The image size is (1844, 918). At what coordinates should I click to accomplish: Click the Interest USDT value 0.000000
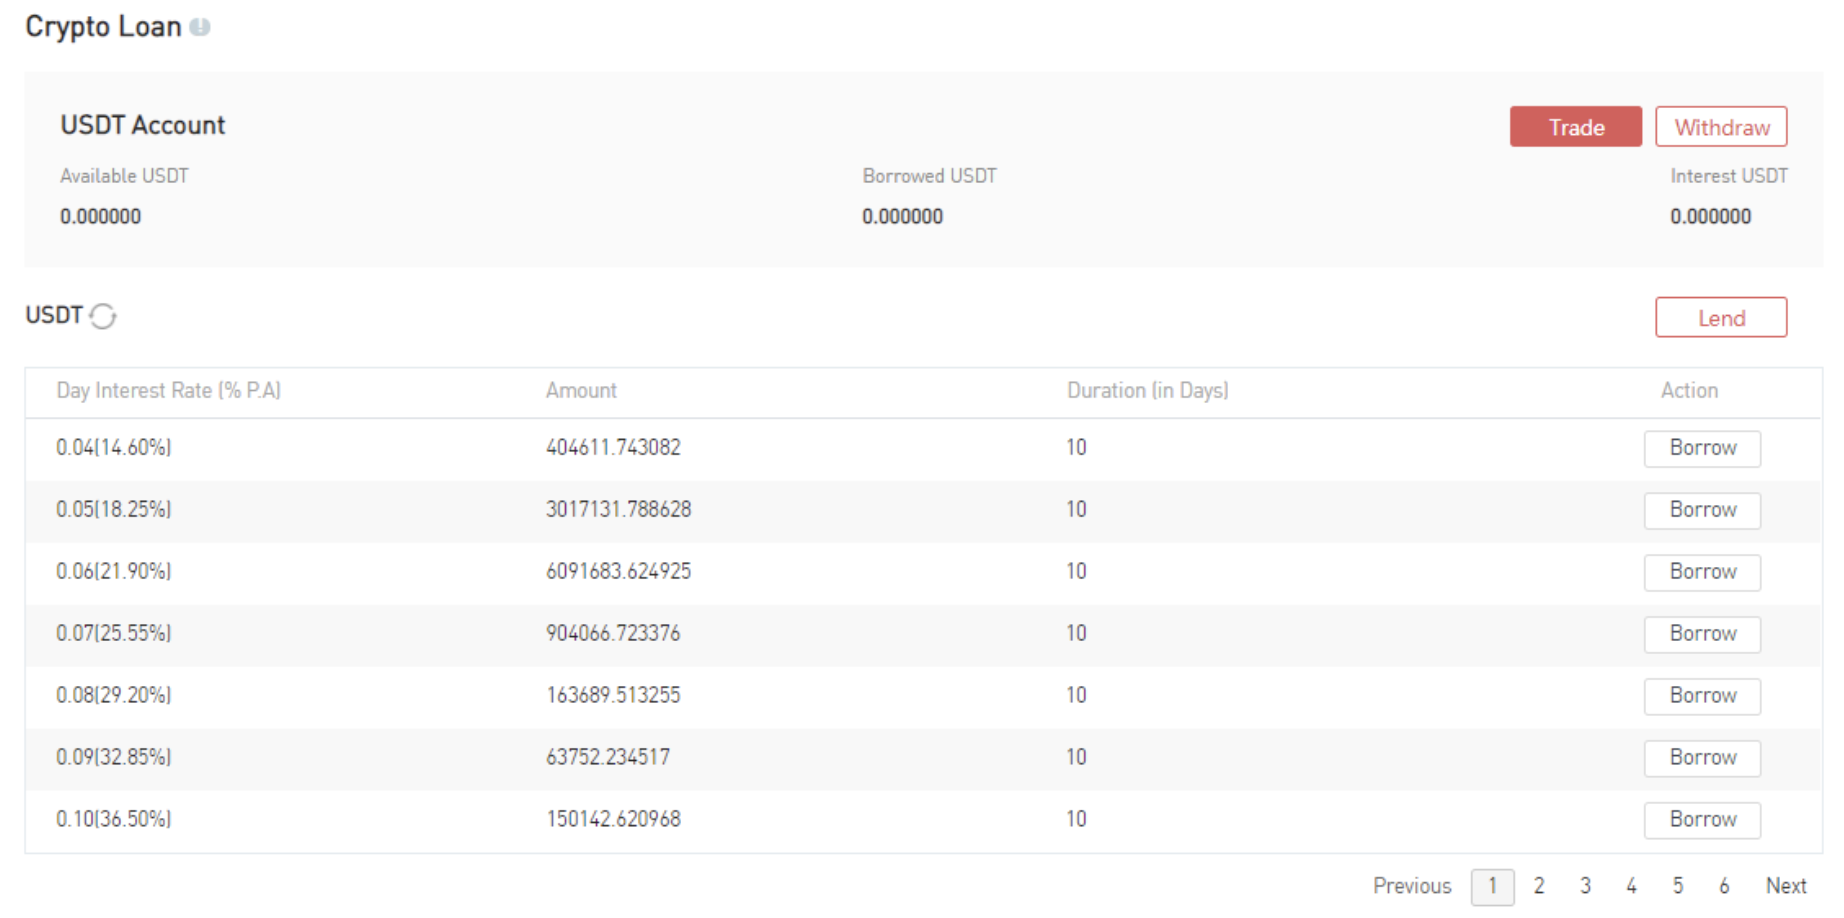(x=1710, y=217)
